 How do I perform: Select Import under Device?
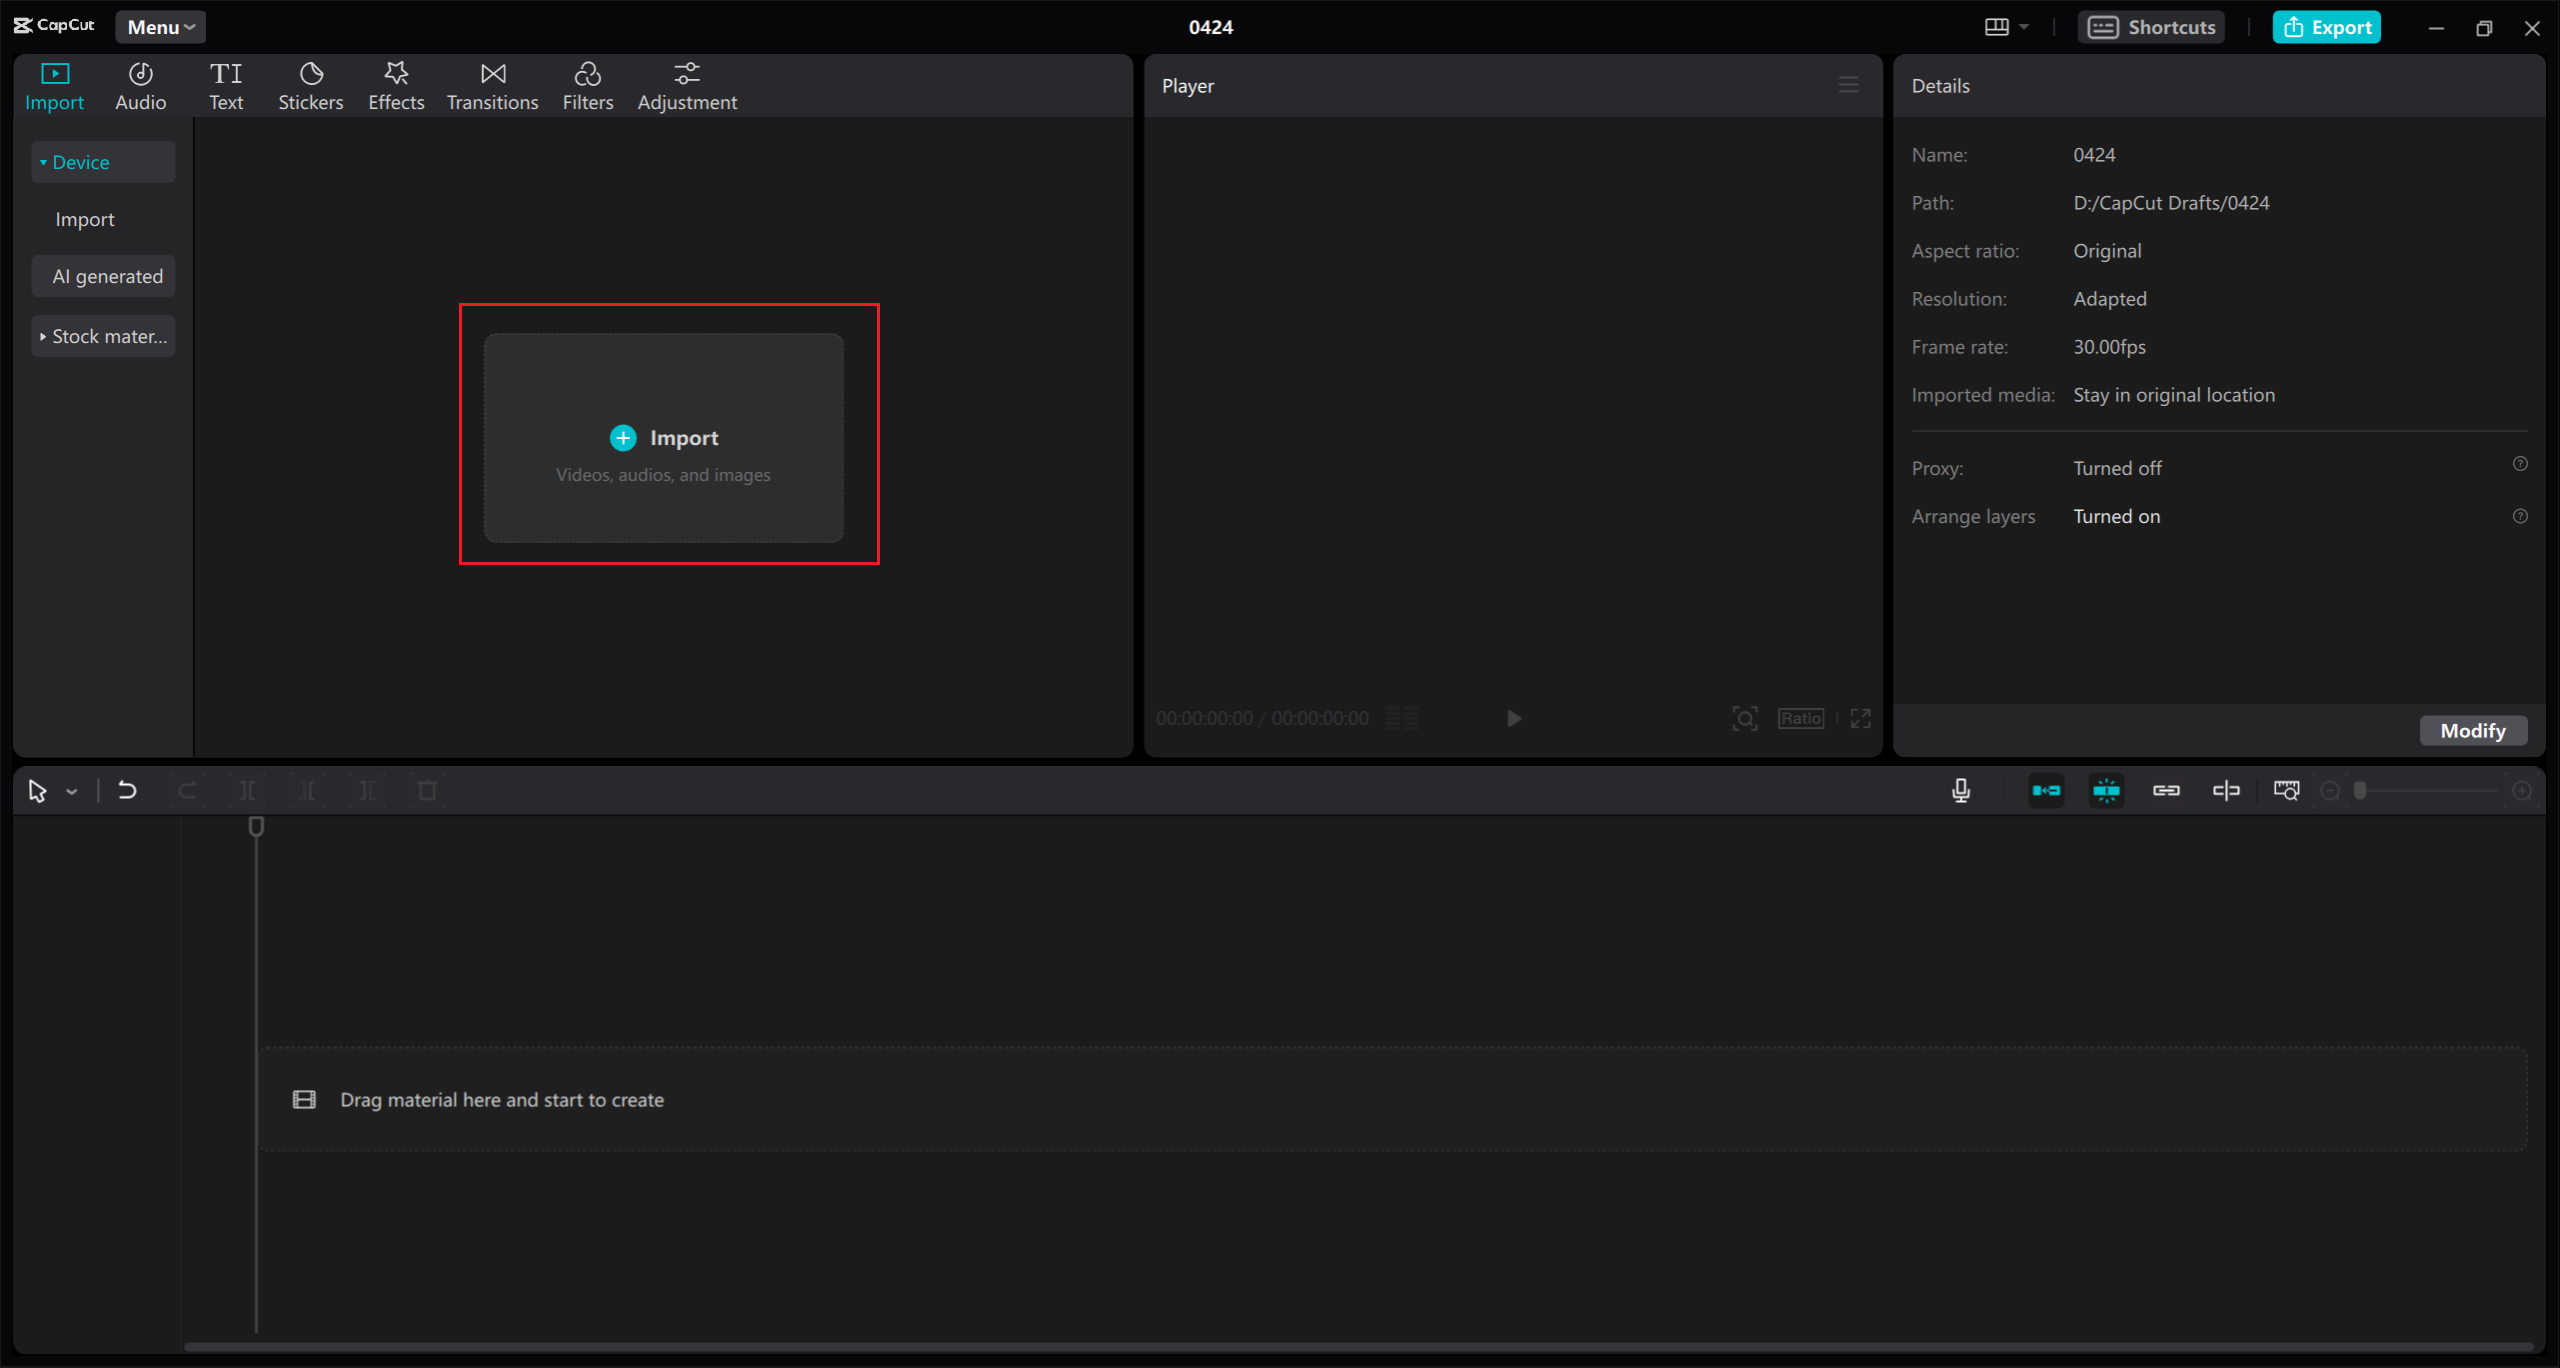pos(85,219)
